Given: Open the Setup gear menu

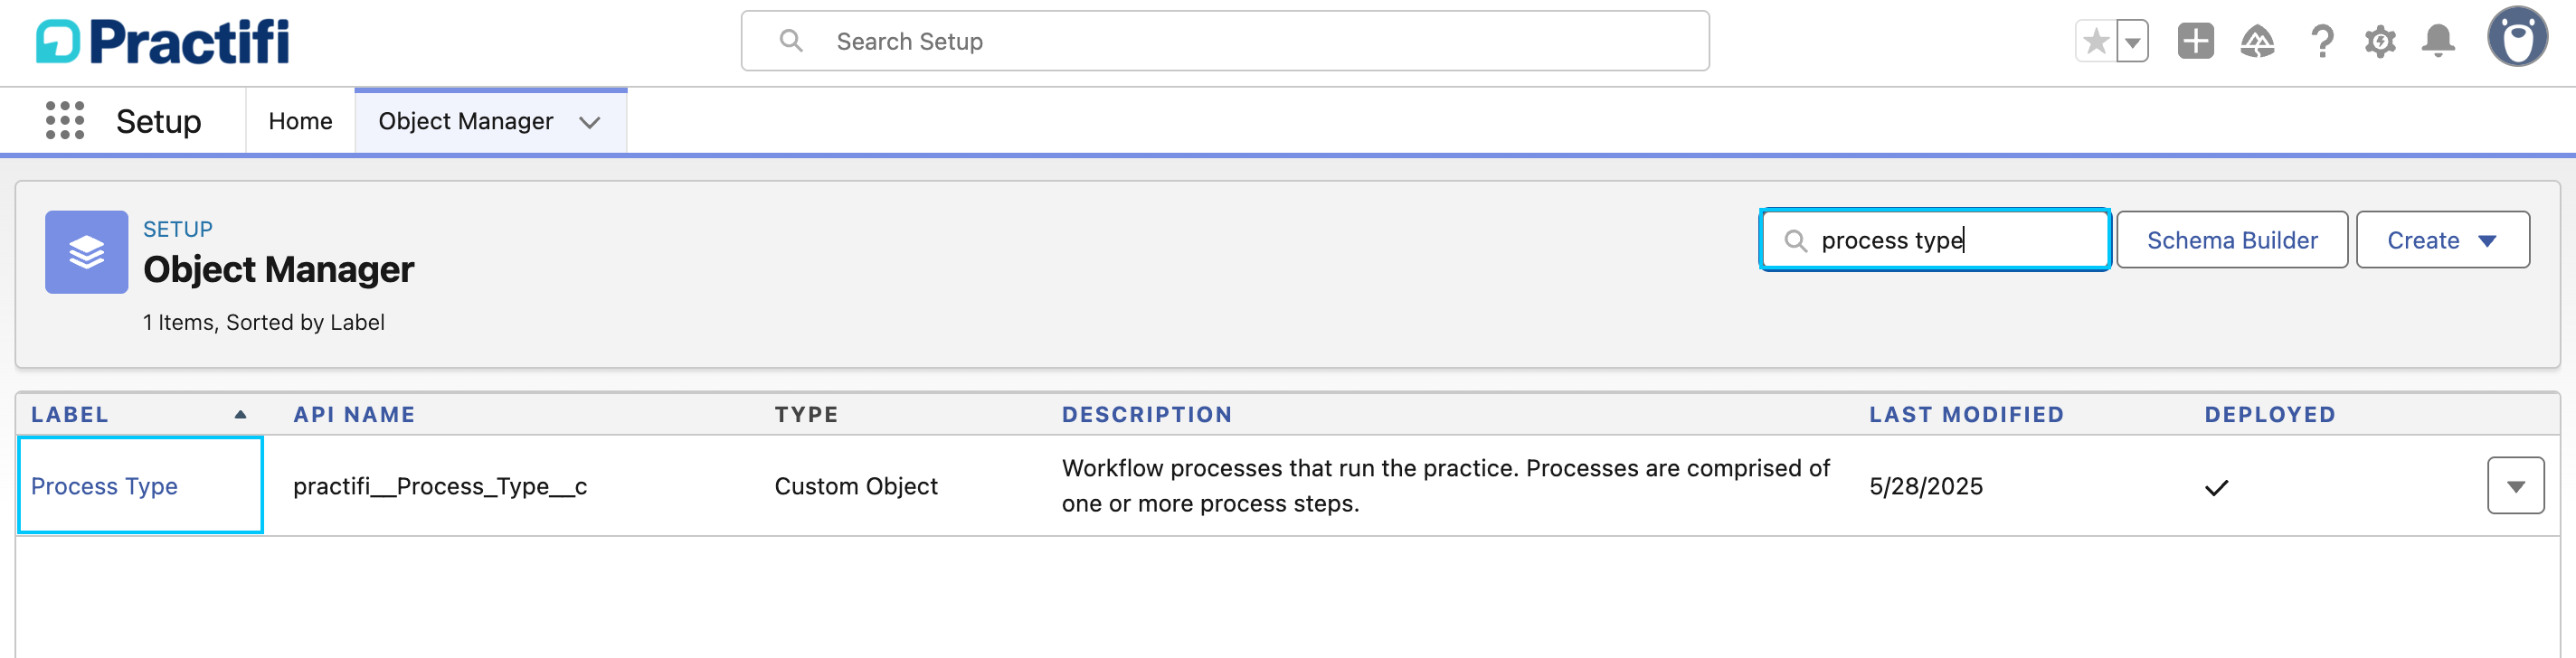Looking at the screenshot, I should tap(2380, 42).
